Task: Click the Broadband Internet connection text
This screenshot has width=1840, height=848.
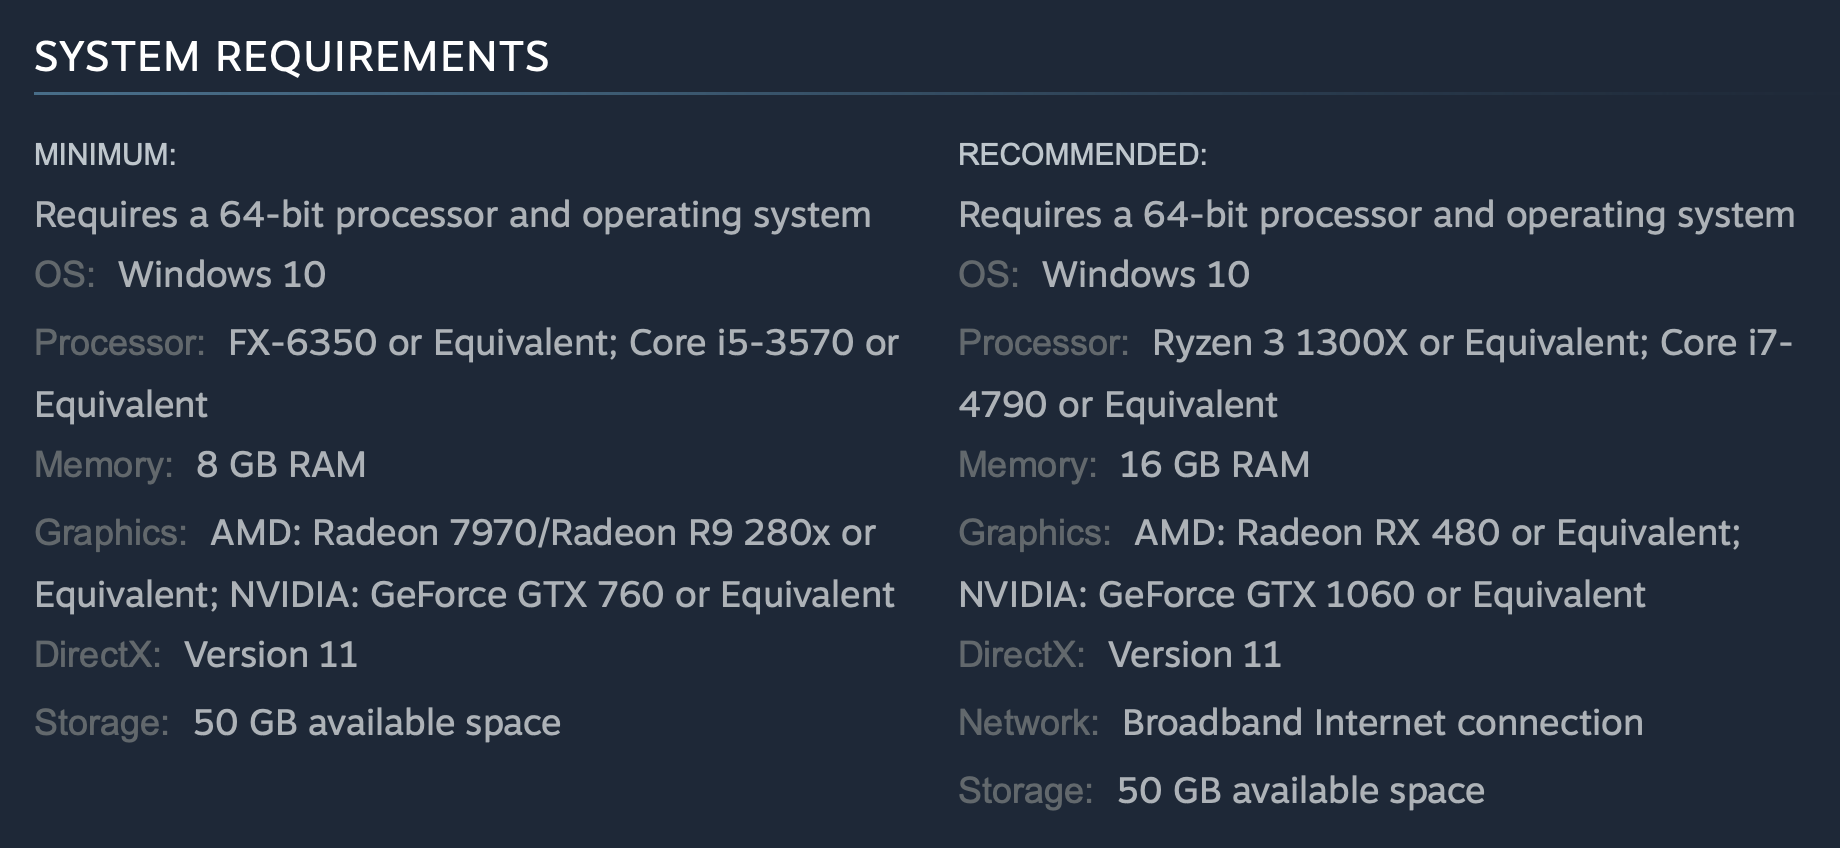Action: point(1382,723)
